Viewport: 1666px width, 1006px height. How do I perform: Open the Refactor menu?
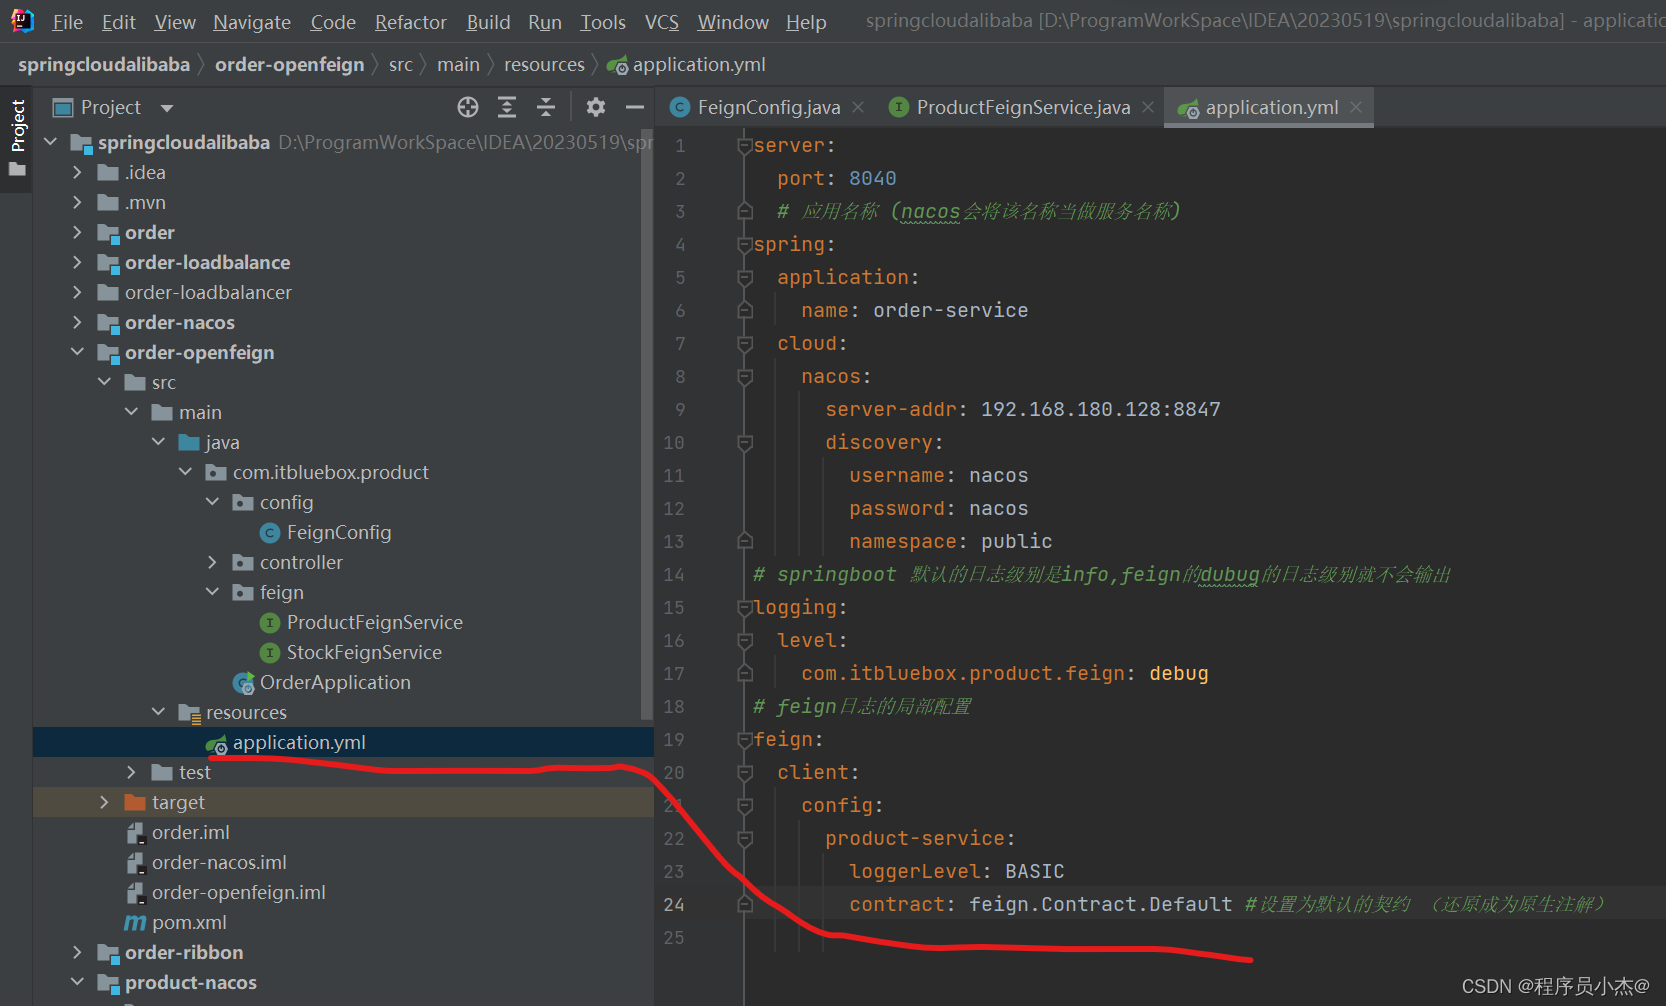tap(411, 22)
